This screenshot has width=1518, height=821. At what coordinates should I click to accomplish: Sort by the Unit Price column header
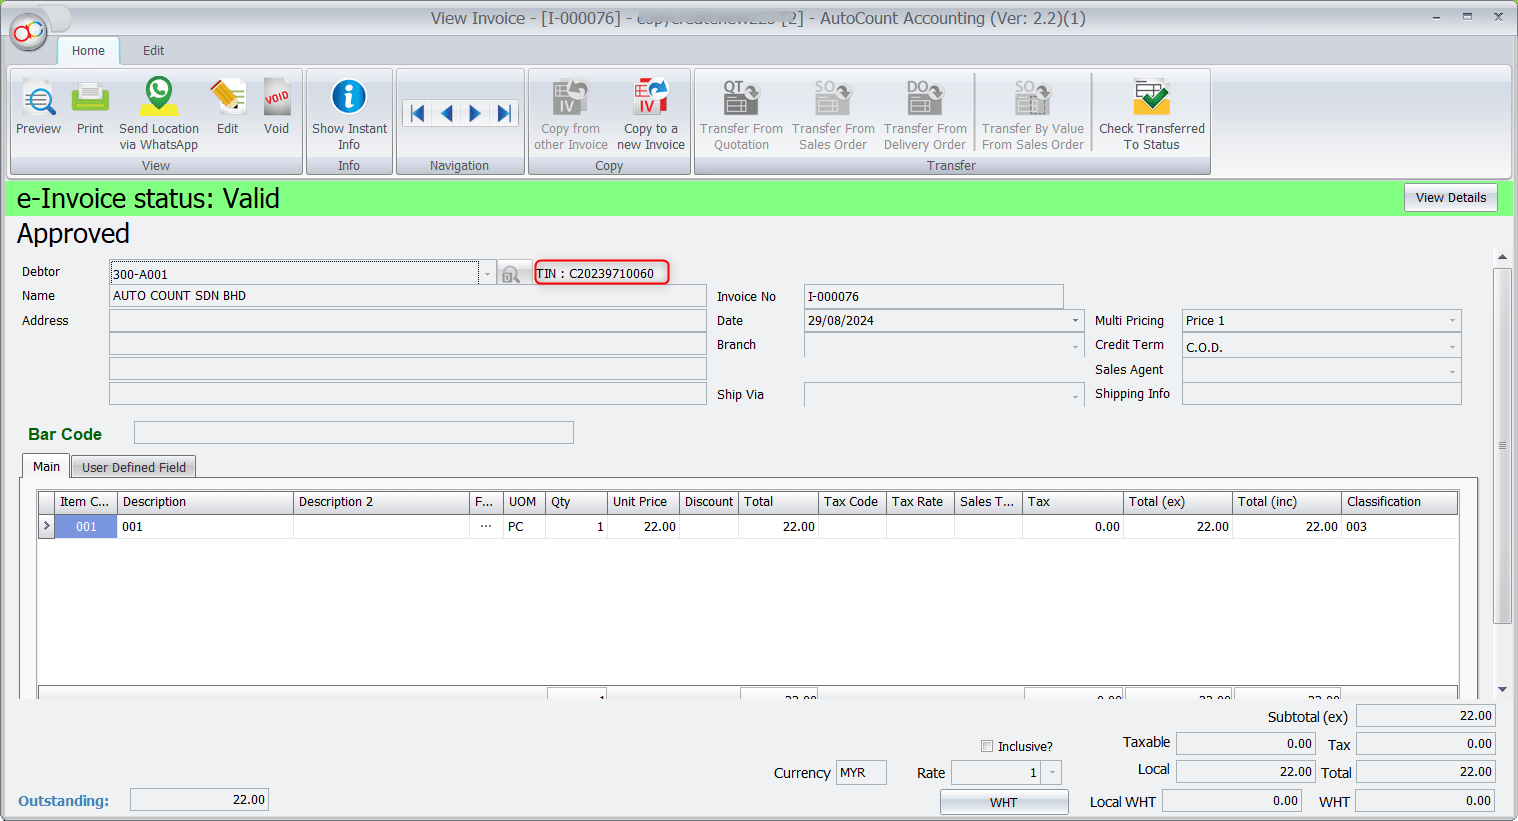click(x=643, y=502)
